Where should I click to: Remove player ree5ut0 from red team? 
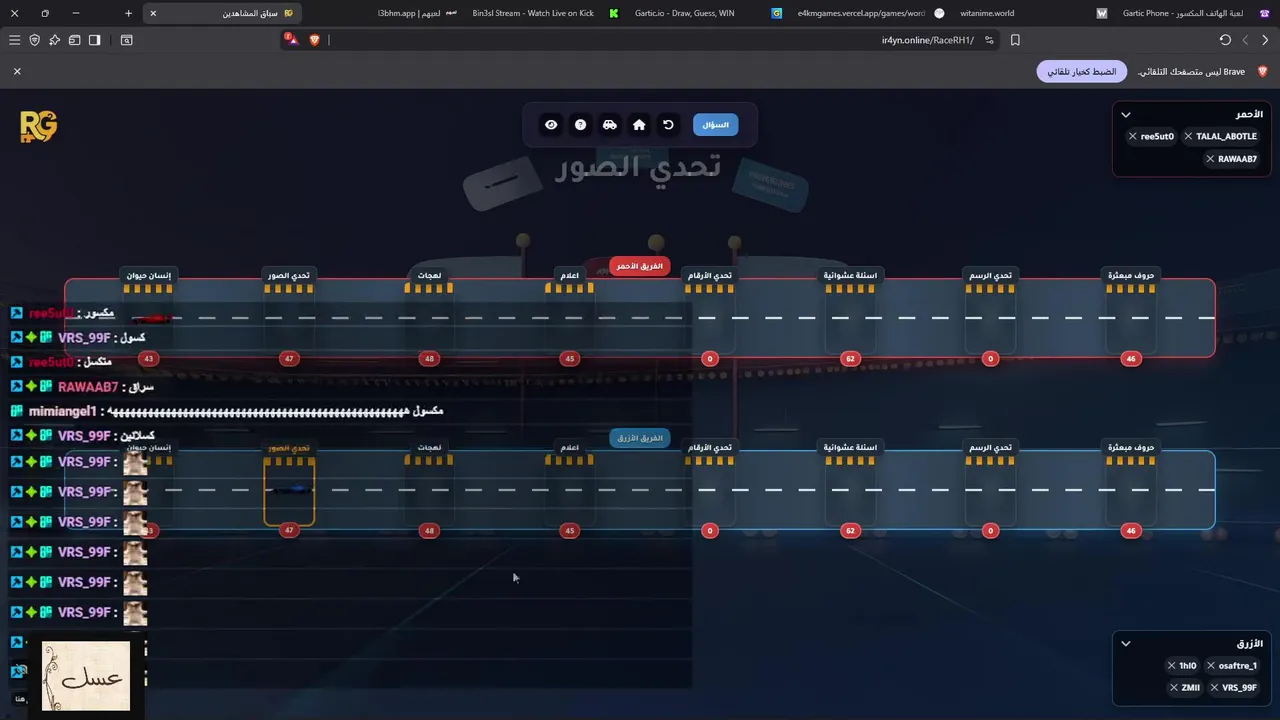(1133, 136)
